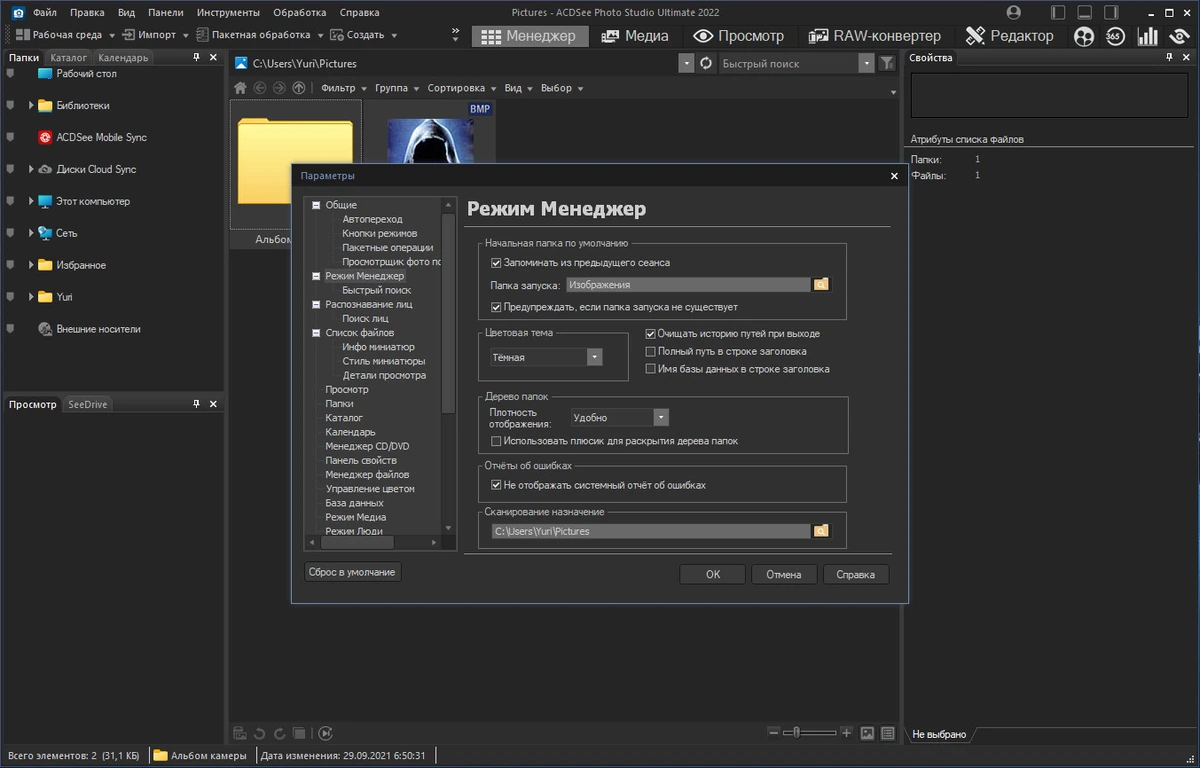Image resolution: width=1200 pixels, height=768 pixels.
Task: Go to Home folder icon
Action: pos(240,88)
